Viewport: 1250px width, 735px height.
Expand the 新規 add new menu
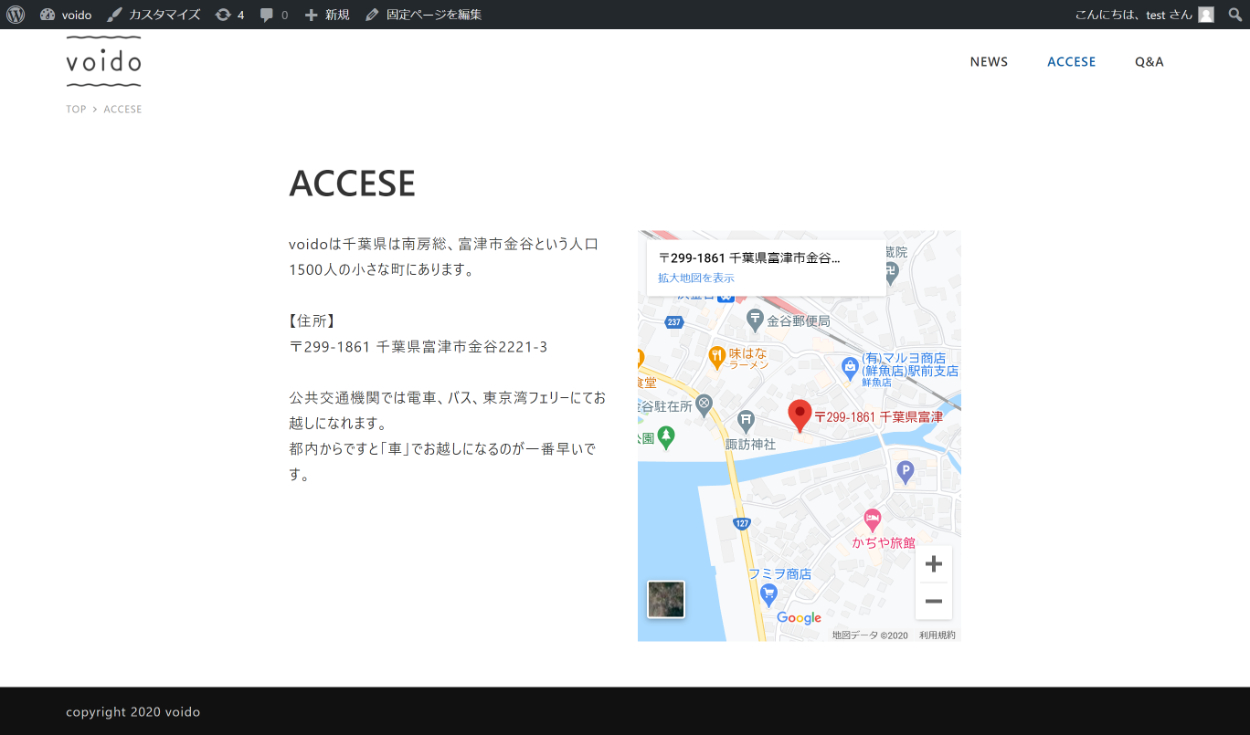(327, 15)
